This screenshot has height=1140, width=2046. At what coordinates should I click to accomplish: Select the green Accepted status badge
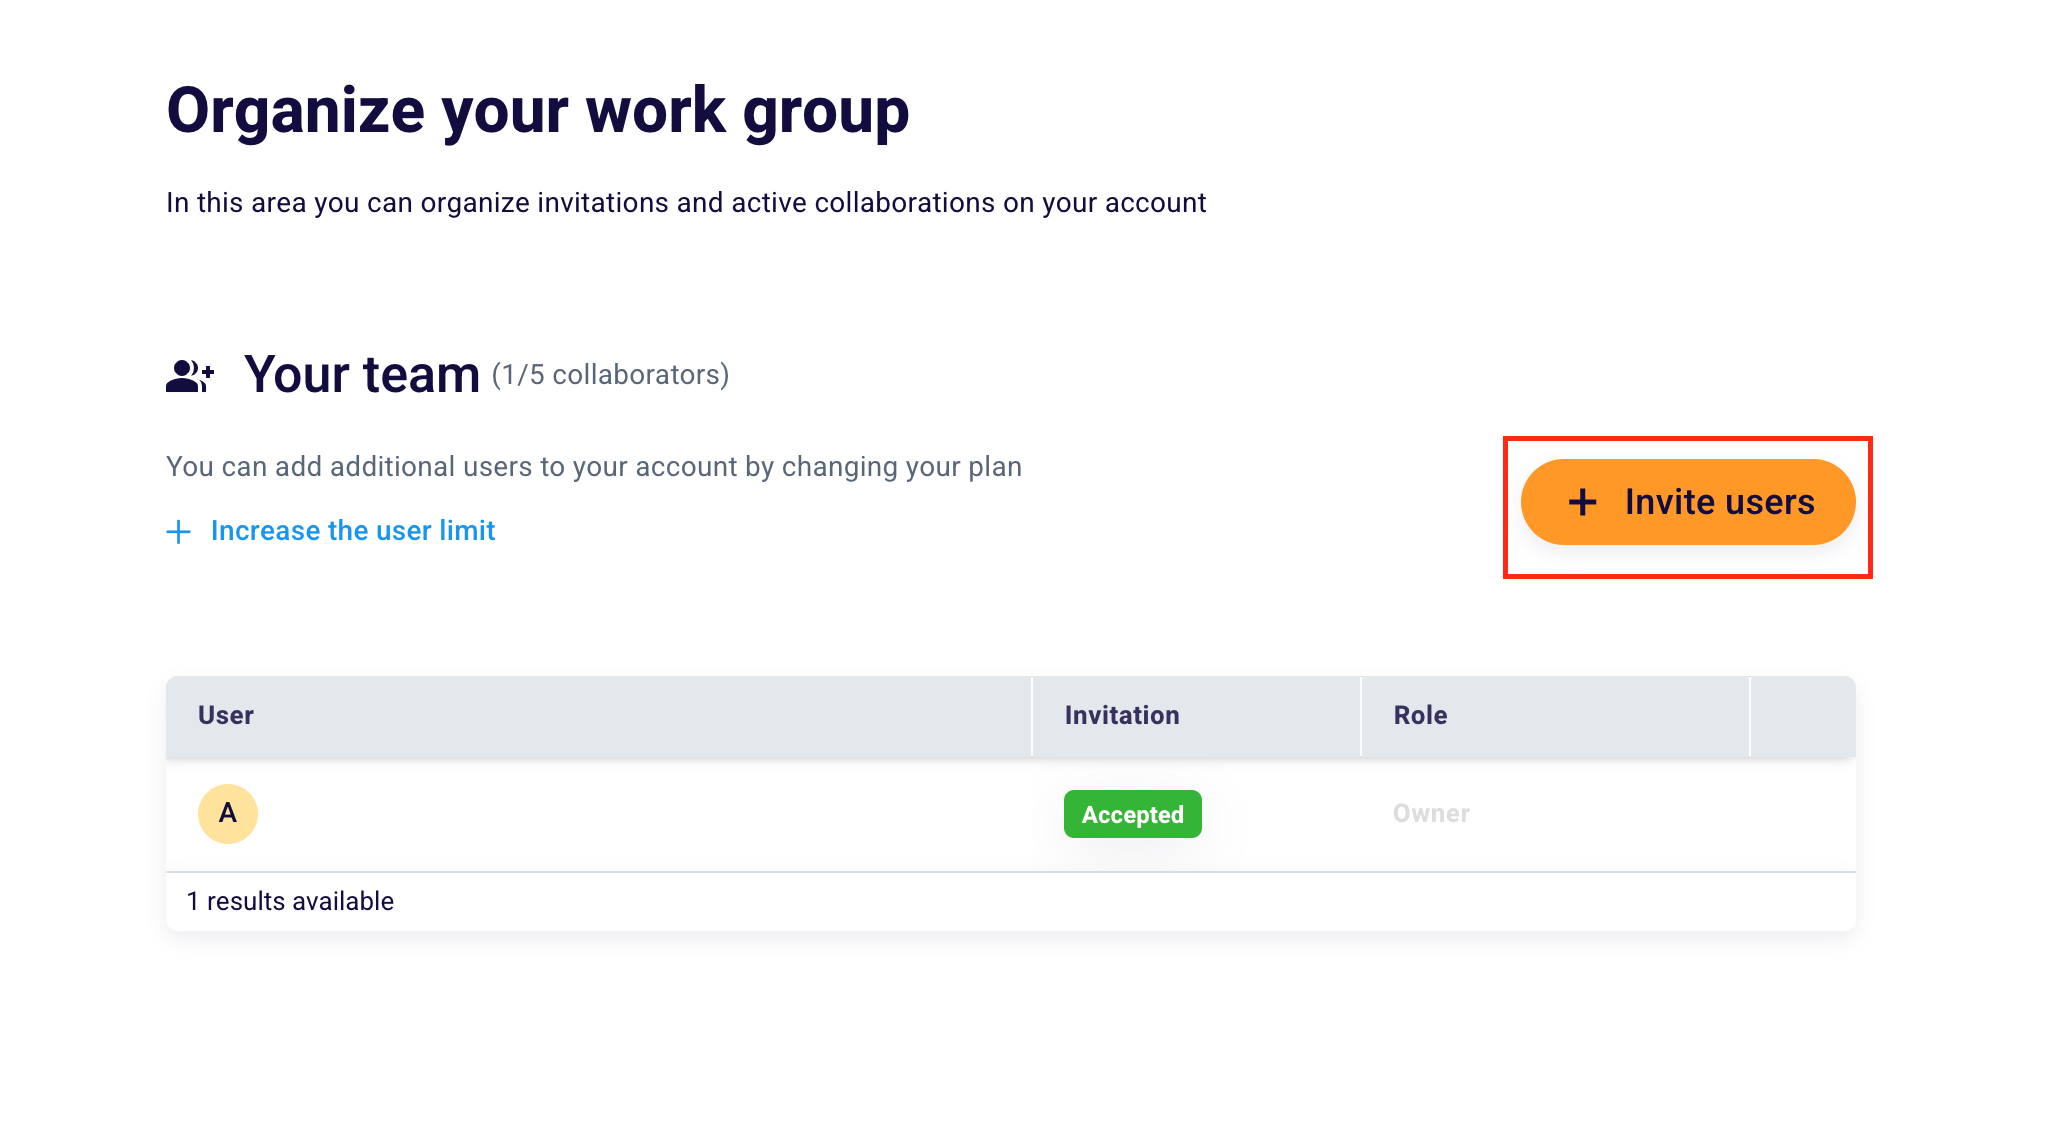click(1133, 814)
